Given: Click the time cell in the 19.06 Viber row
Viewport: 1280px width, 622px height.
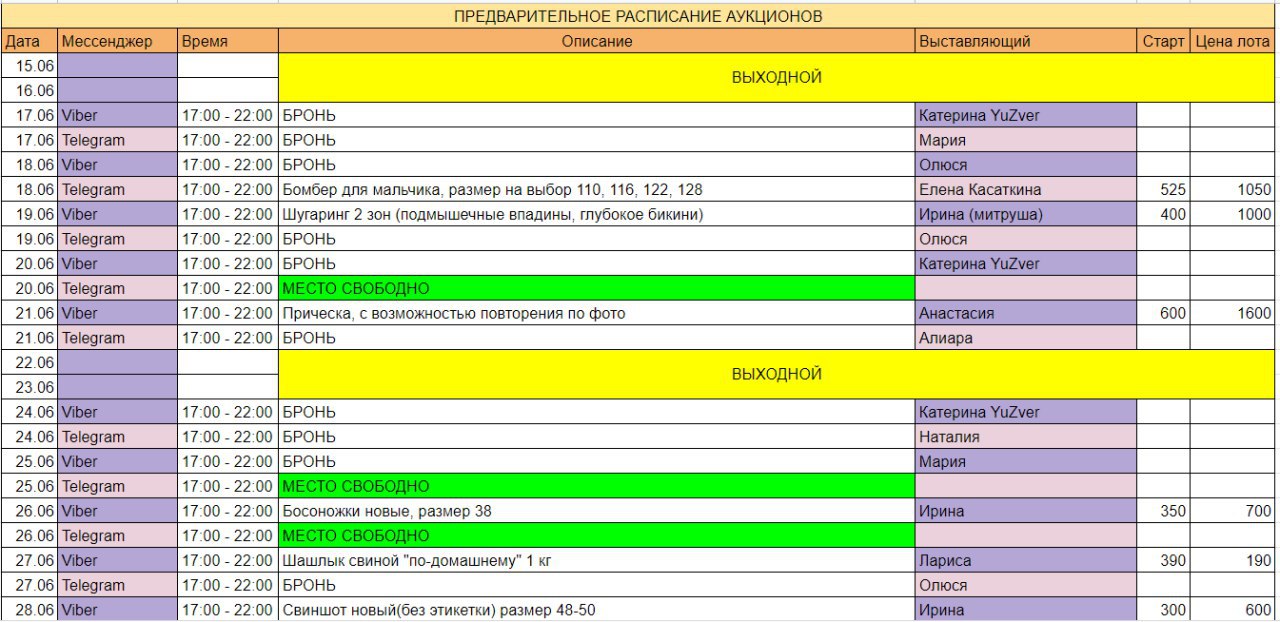Looking at the screenshot, I should (228, 214).
